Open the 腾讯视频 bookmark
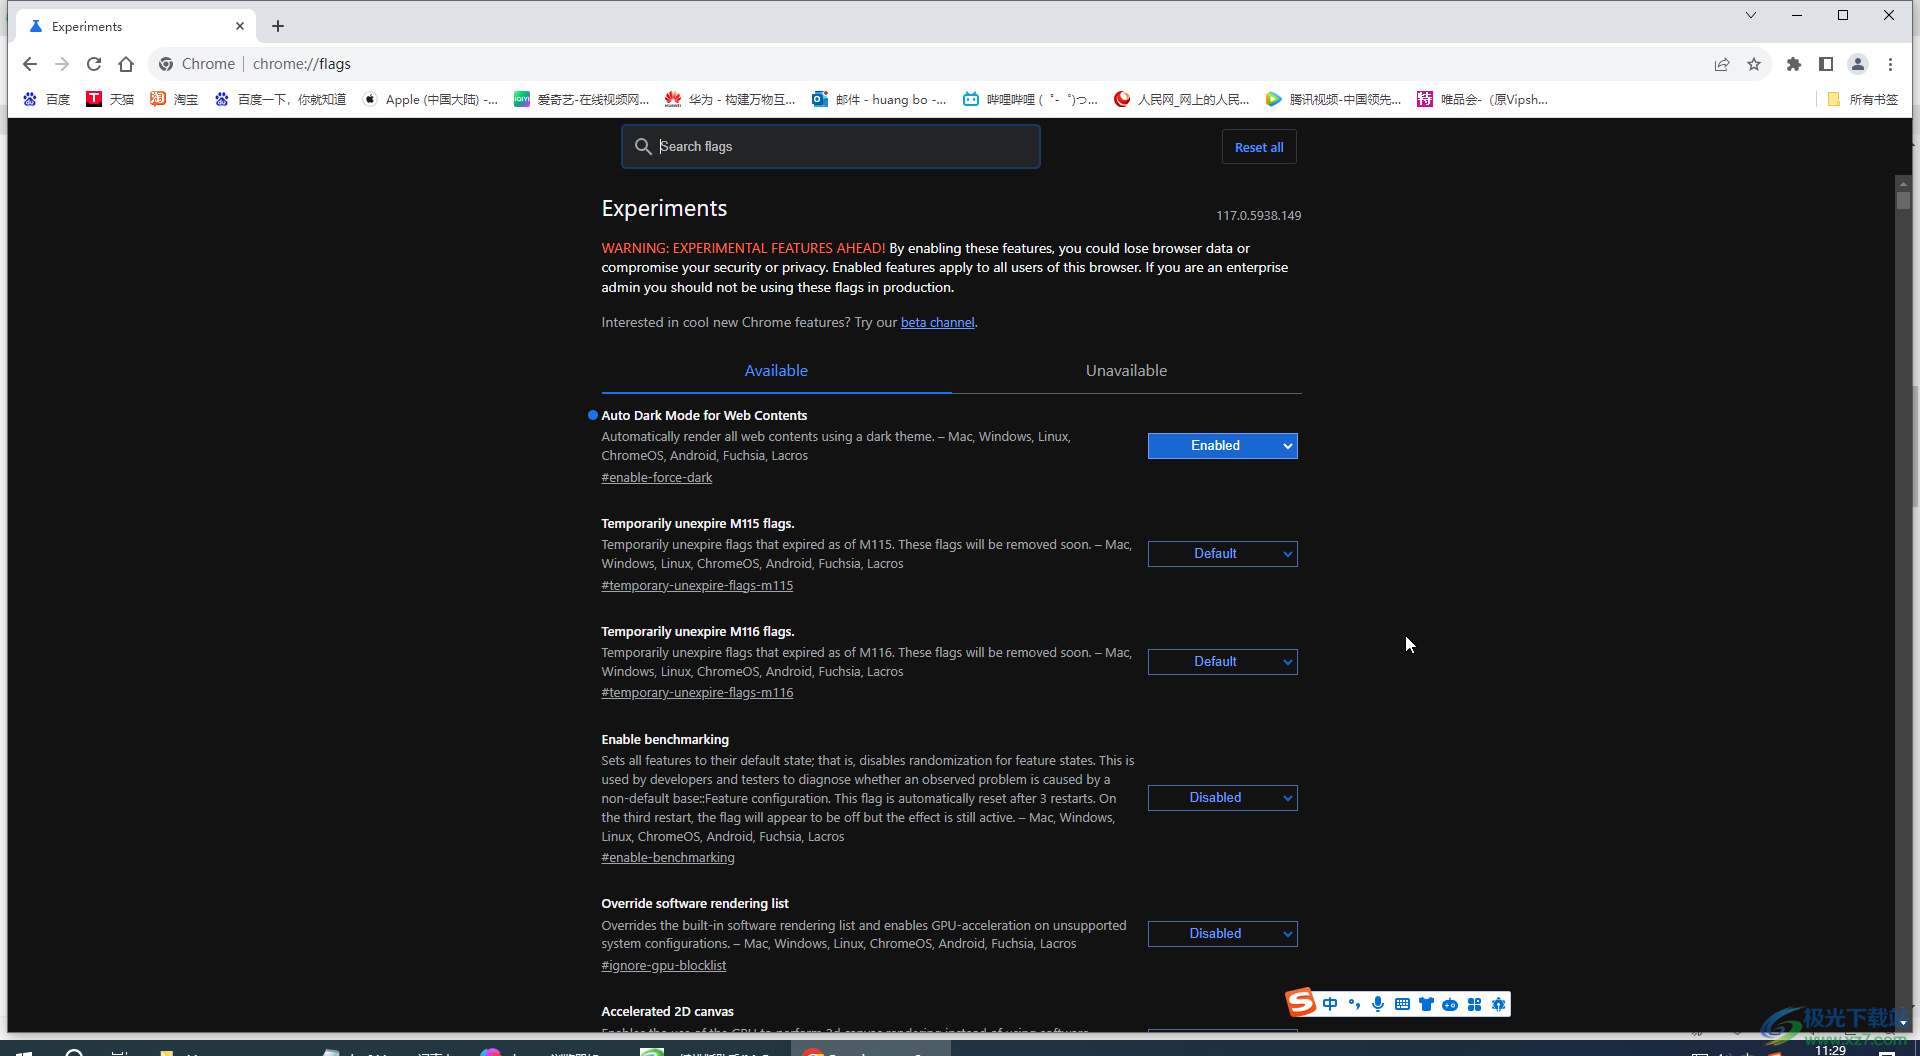Image resolution: width=1920 pixels, height=1056 pixels. point(1334,99)
